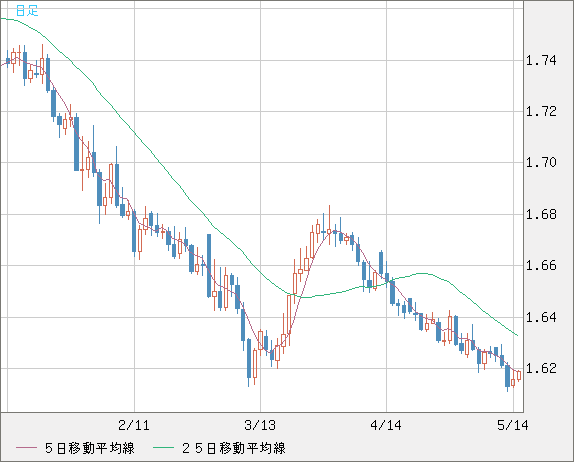Click the 1.64 price axis label
Viewport: 574px width, 462px height.
(541, 317)
